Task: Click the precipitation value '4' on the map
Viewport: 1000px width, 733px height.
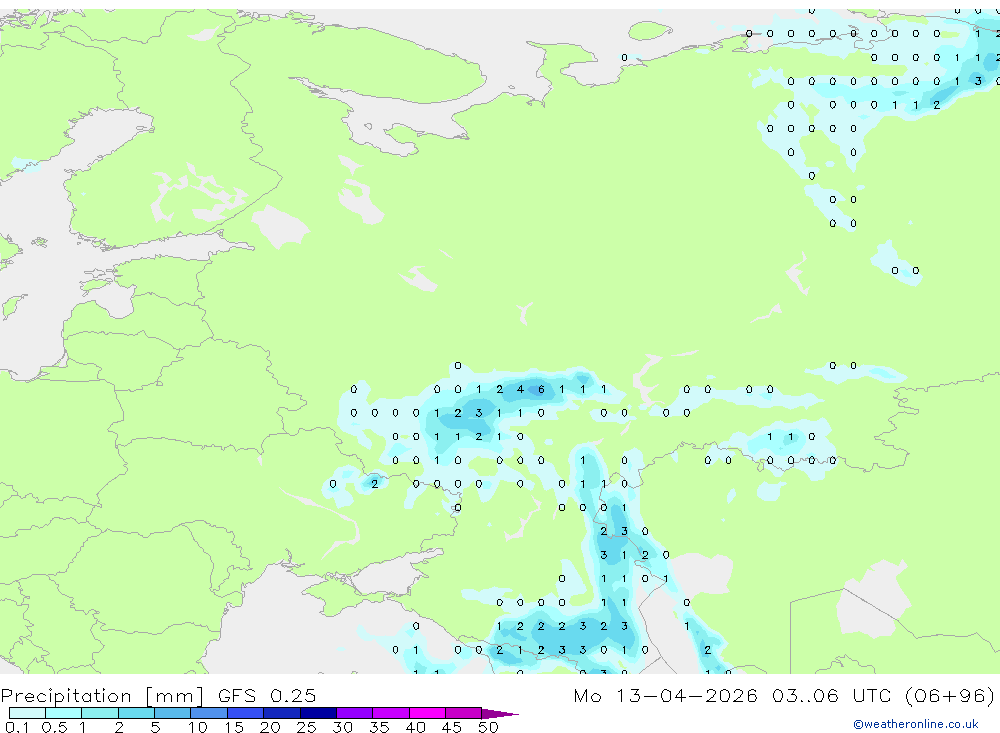Action: (x=520, y=389)
